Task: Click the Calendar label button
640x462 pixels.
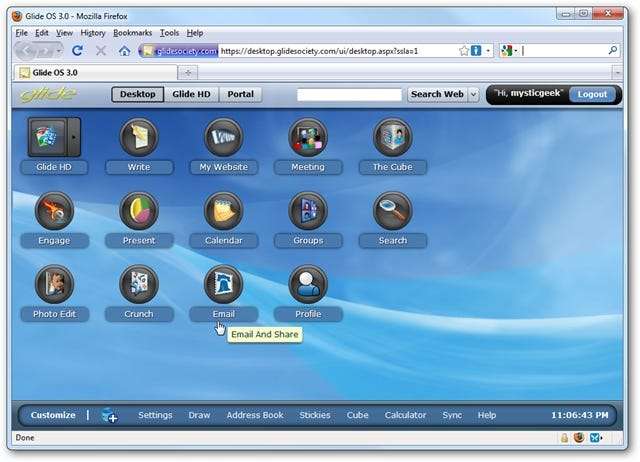Action: (x=224, y=241)
